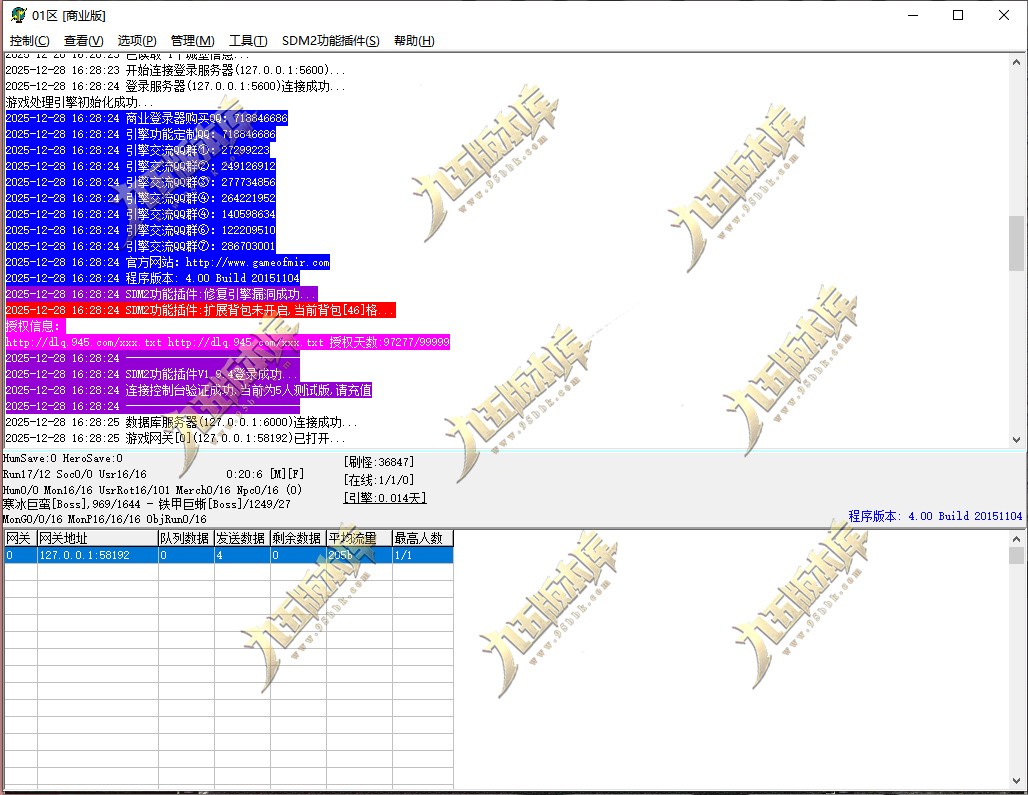1028x795 pixels.
Task: Select gateway row 127.0.0.1:58192
Action: point(229,555)
